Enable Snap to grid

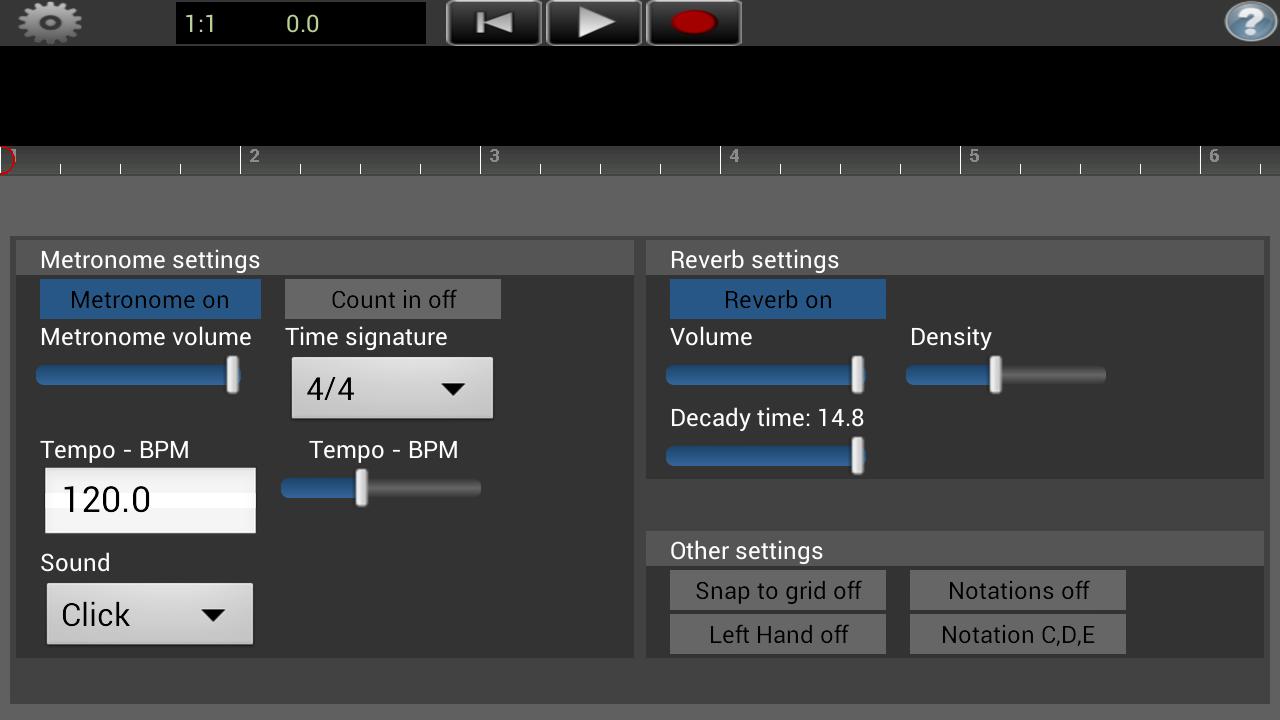[778, 590]
